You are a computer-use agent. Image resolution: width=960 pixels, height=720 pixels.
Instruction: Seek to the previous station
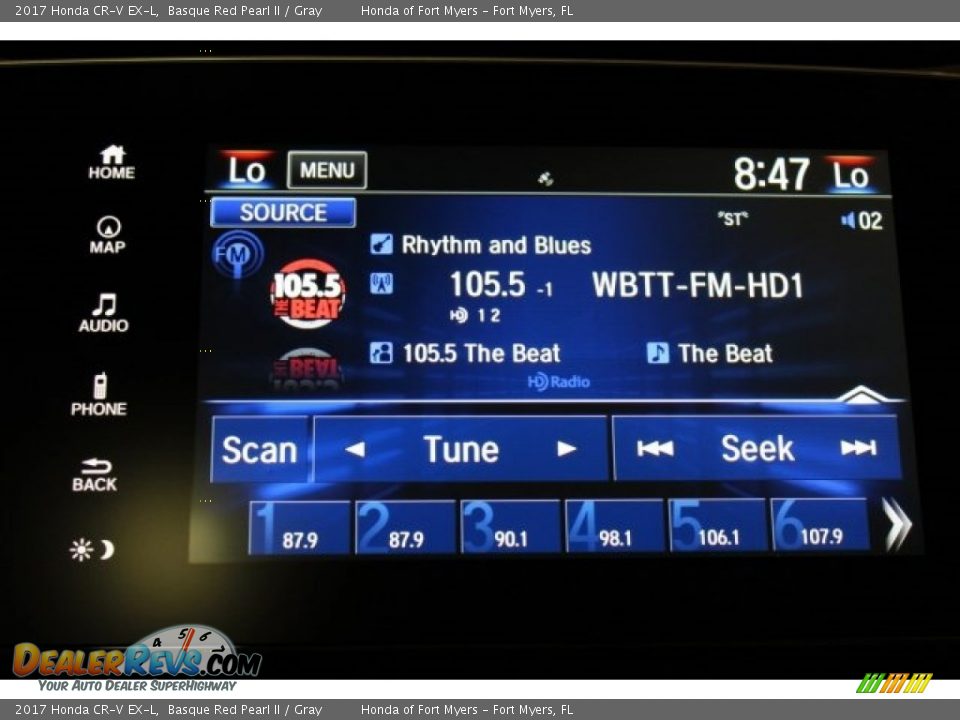coord(655,449)
